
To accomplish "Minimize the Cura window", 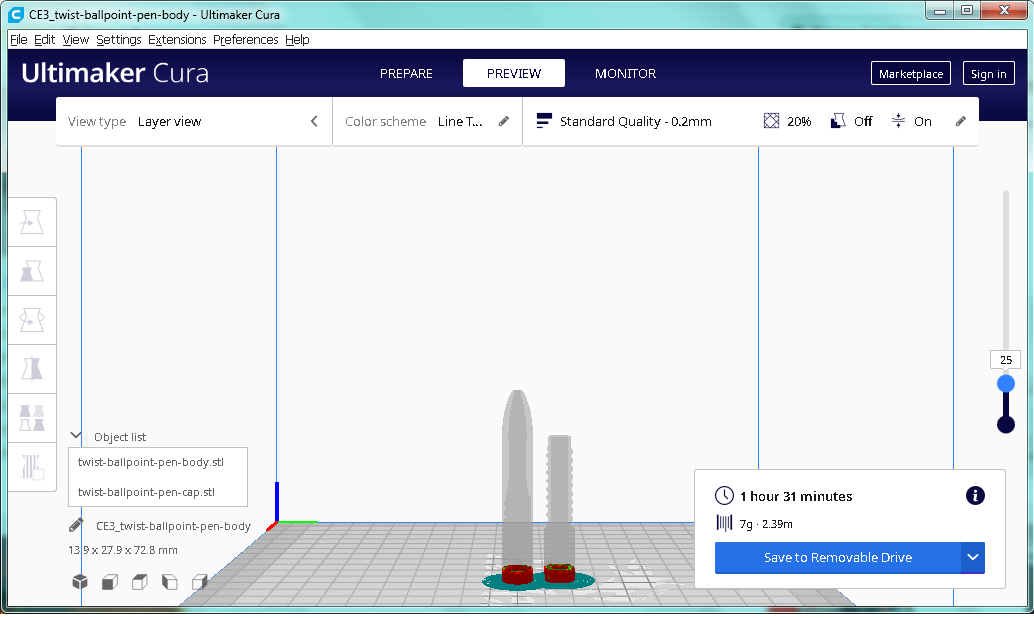I will (940, 11).
